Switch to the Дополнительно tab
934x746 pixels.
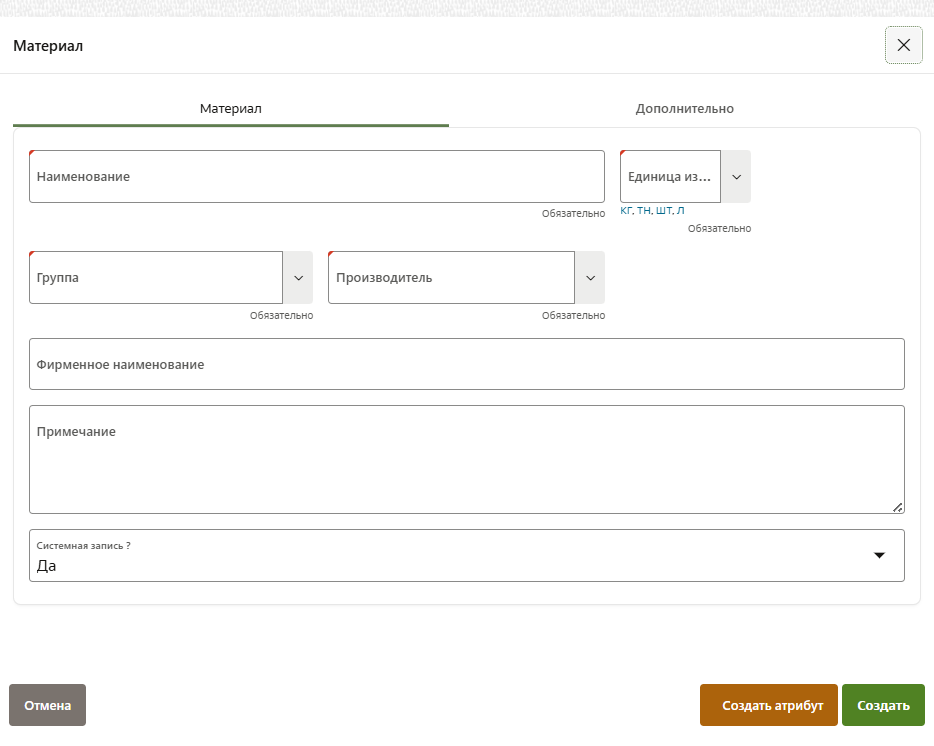click(x=684, y=108)
